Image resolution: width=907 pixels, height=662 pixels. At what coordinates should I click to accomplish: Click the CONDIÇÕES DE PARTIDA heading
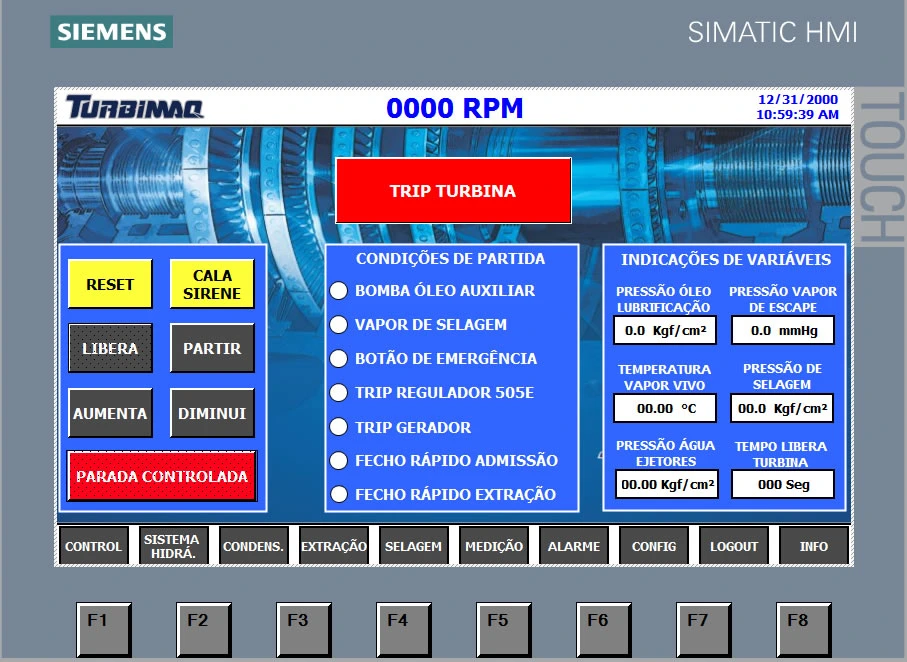click(451, 258)
